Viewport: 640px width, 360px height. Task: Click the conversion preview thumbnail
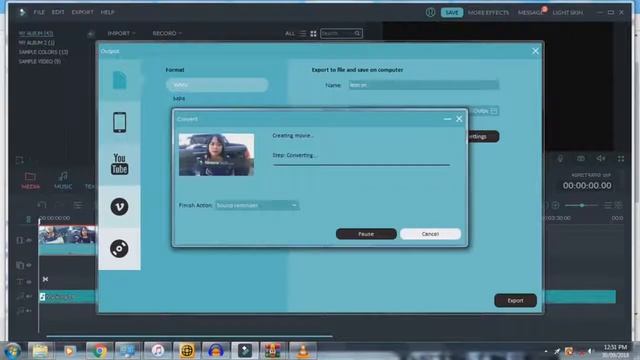216,155
